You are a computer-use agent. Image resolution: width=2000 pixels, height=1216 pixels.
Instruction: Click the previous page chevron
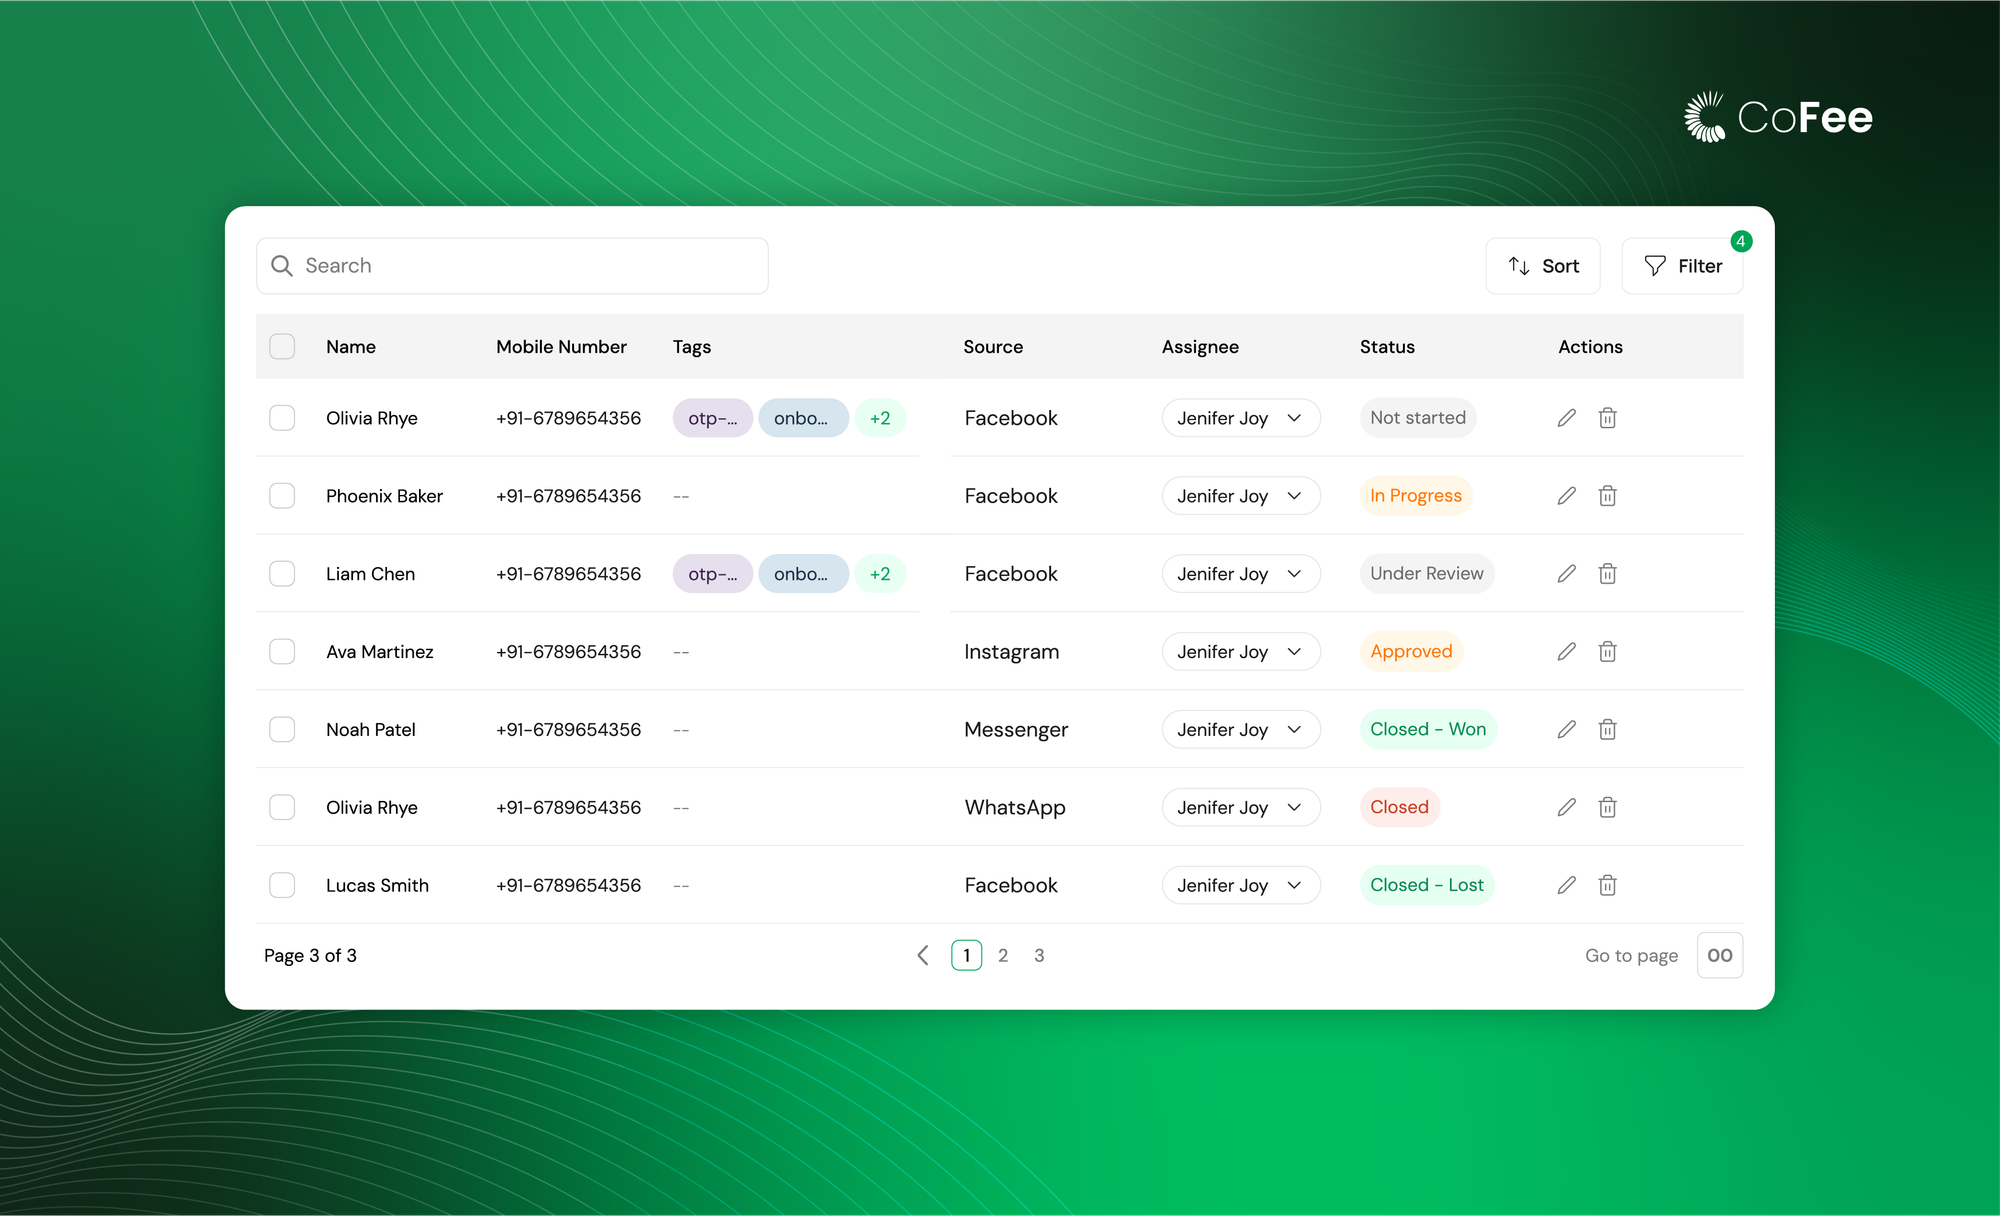tap(922, 955)
